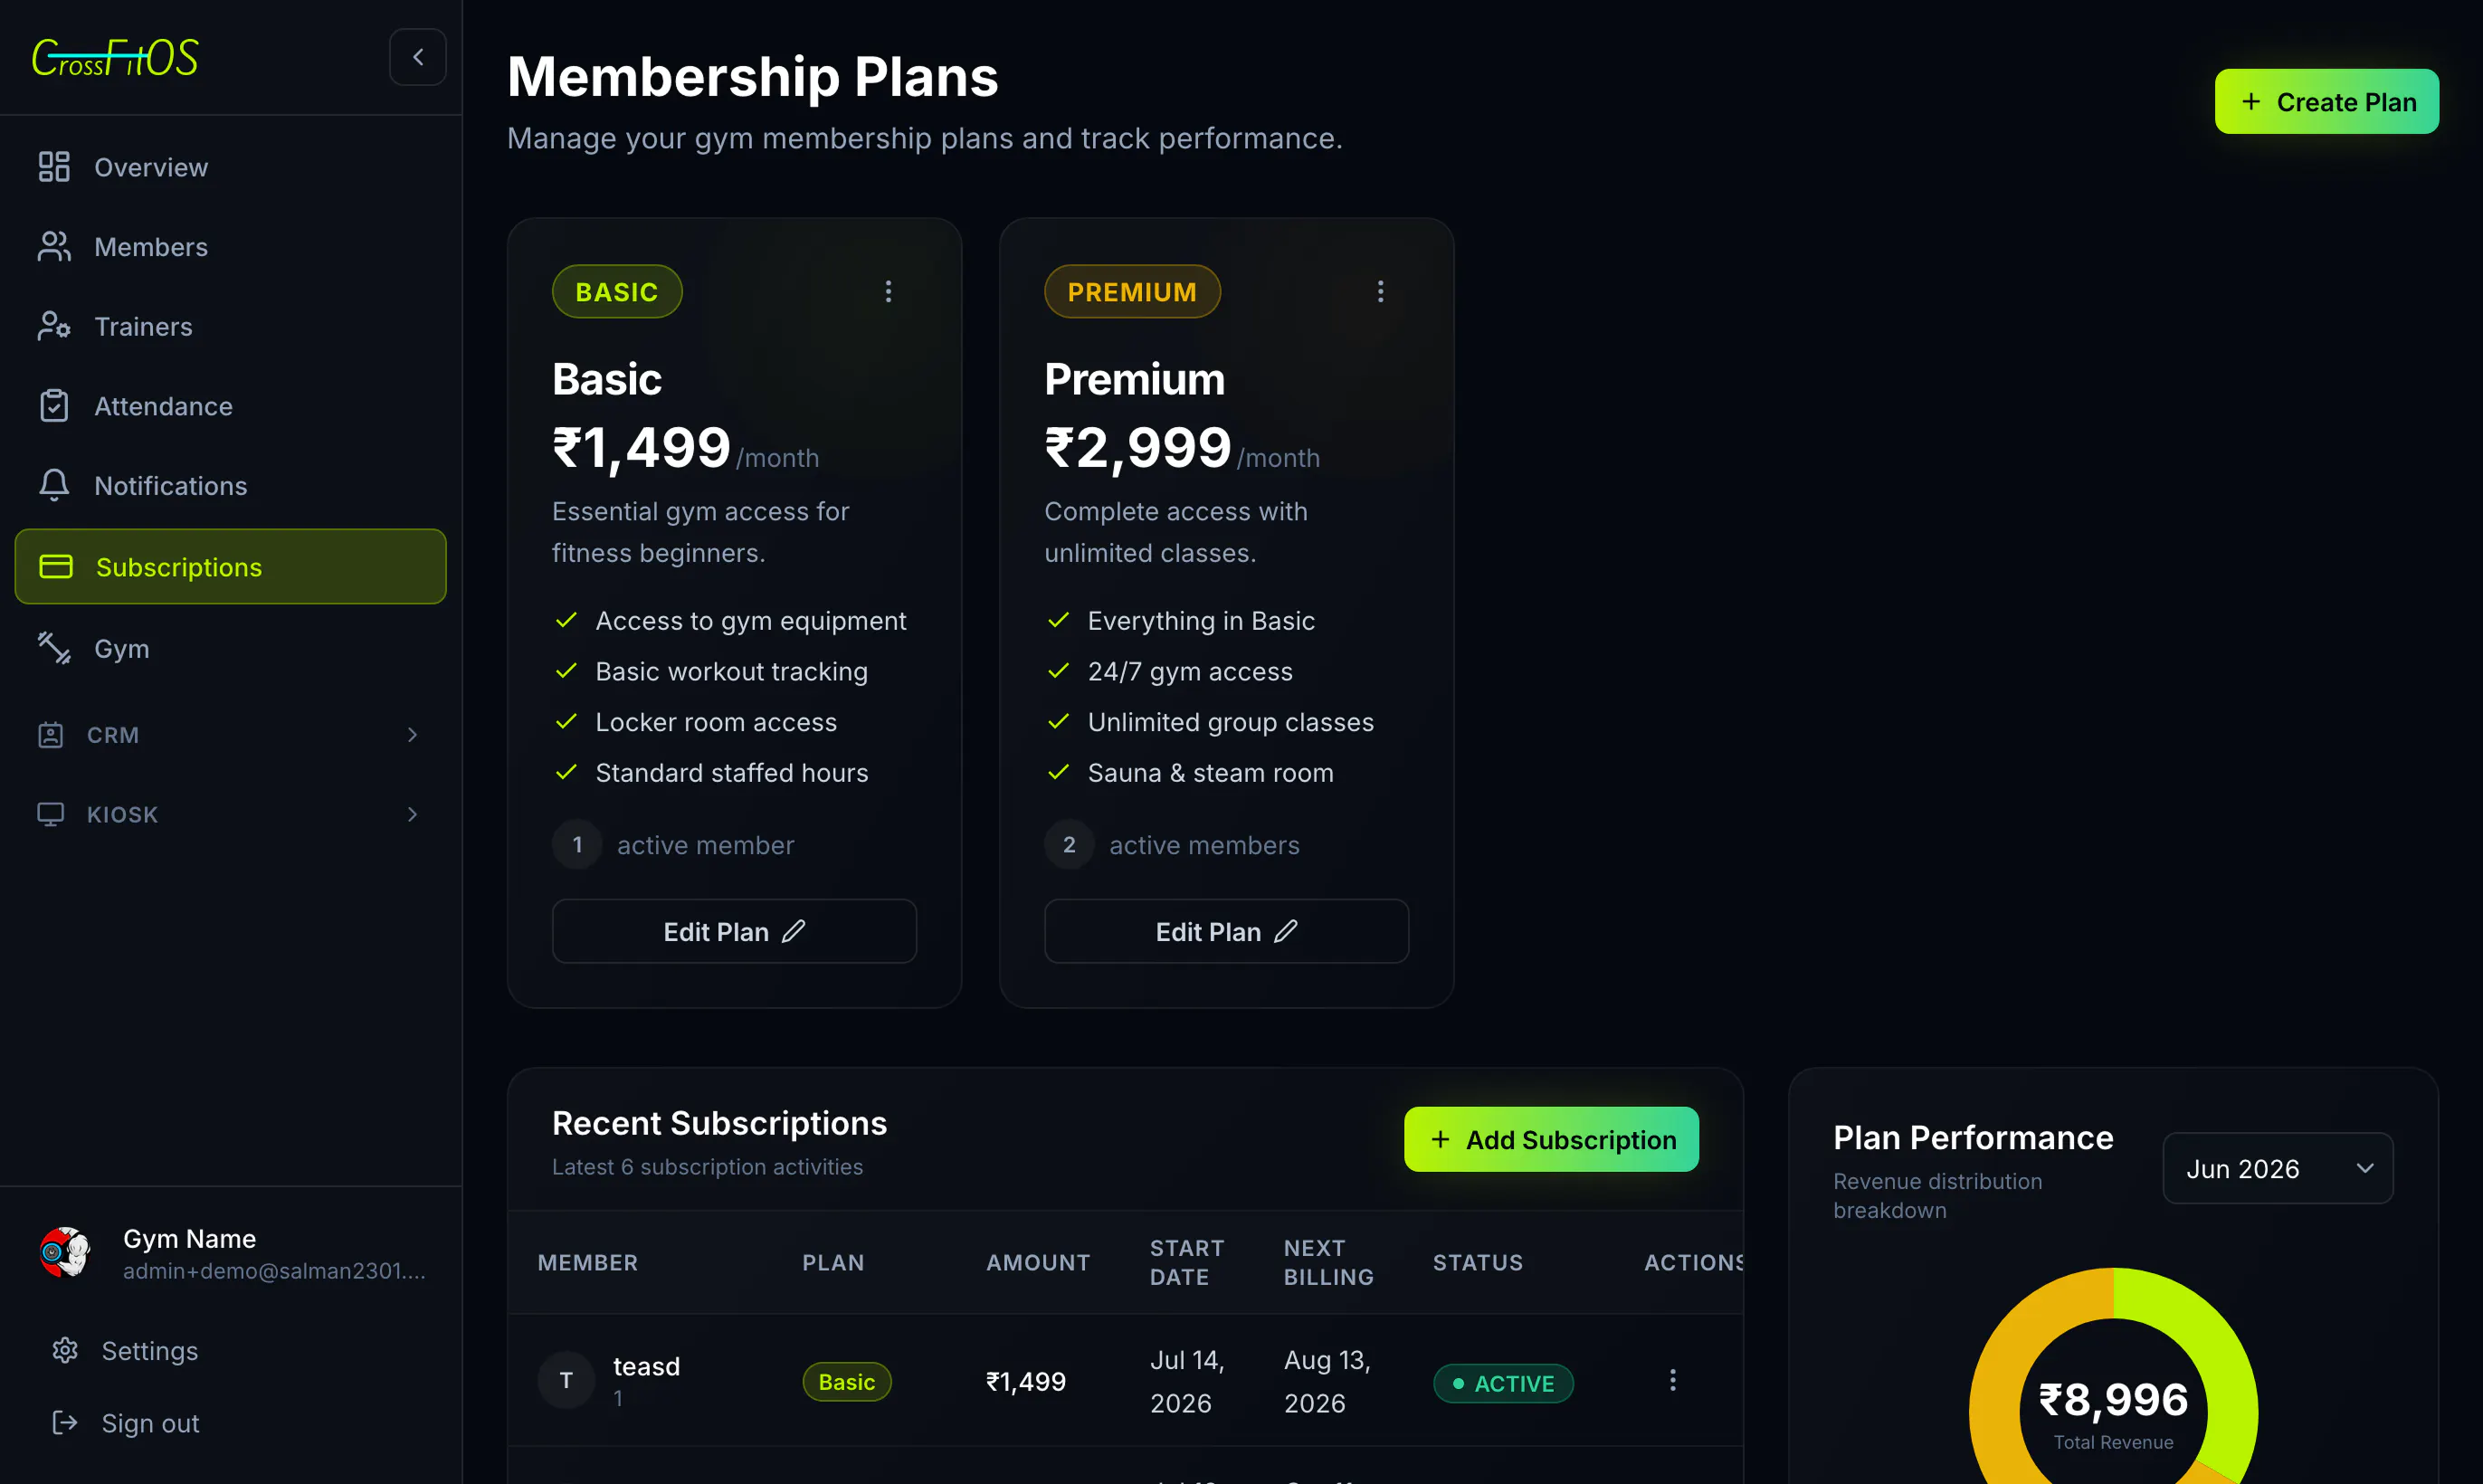The image size is (2483, 1484).
Task: Click the Create Plan button
Action: tap(2326, 102)
